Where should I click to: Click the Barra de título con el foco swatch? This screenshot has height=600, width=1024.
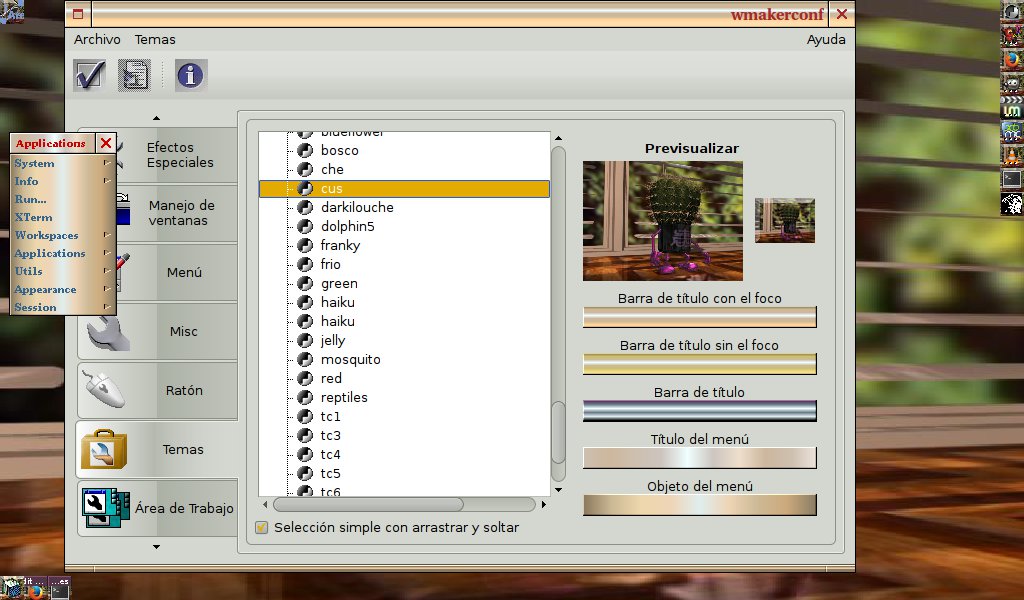coord(699,317)
